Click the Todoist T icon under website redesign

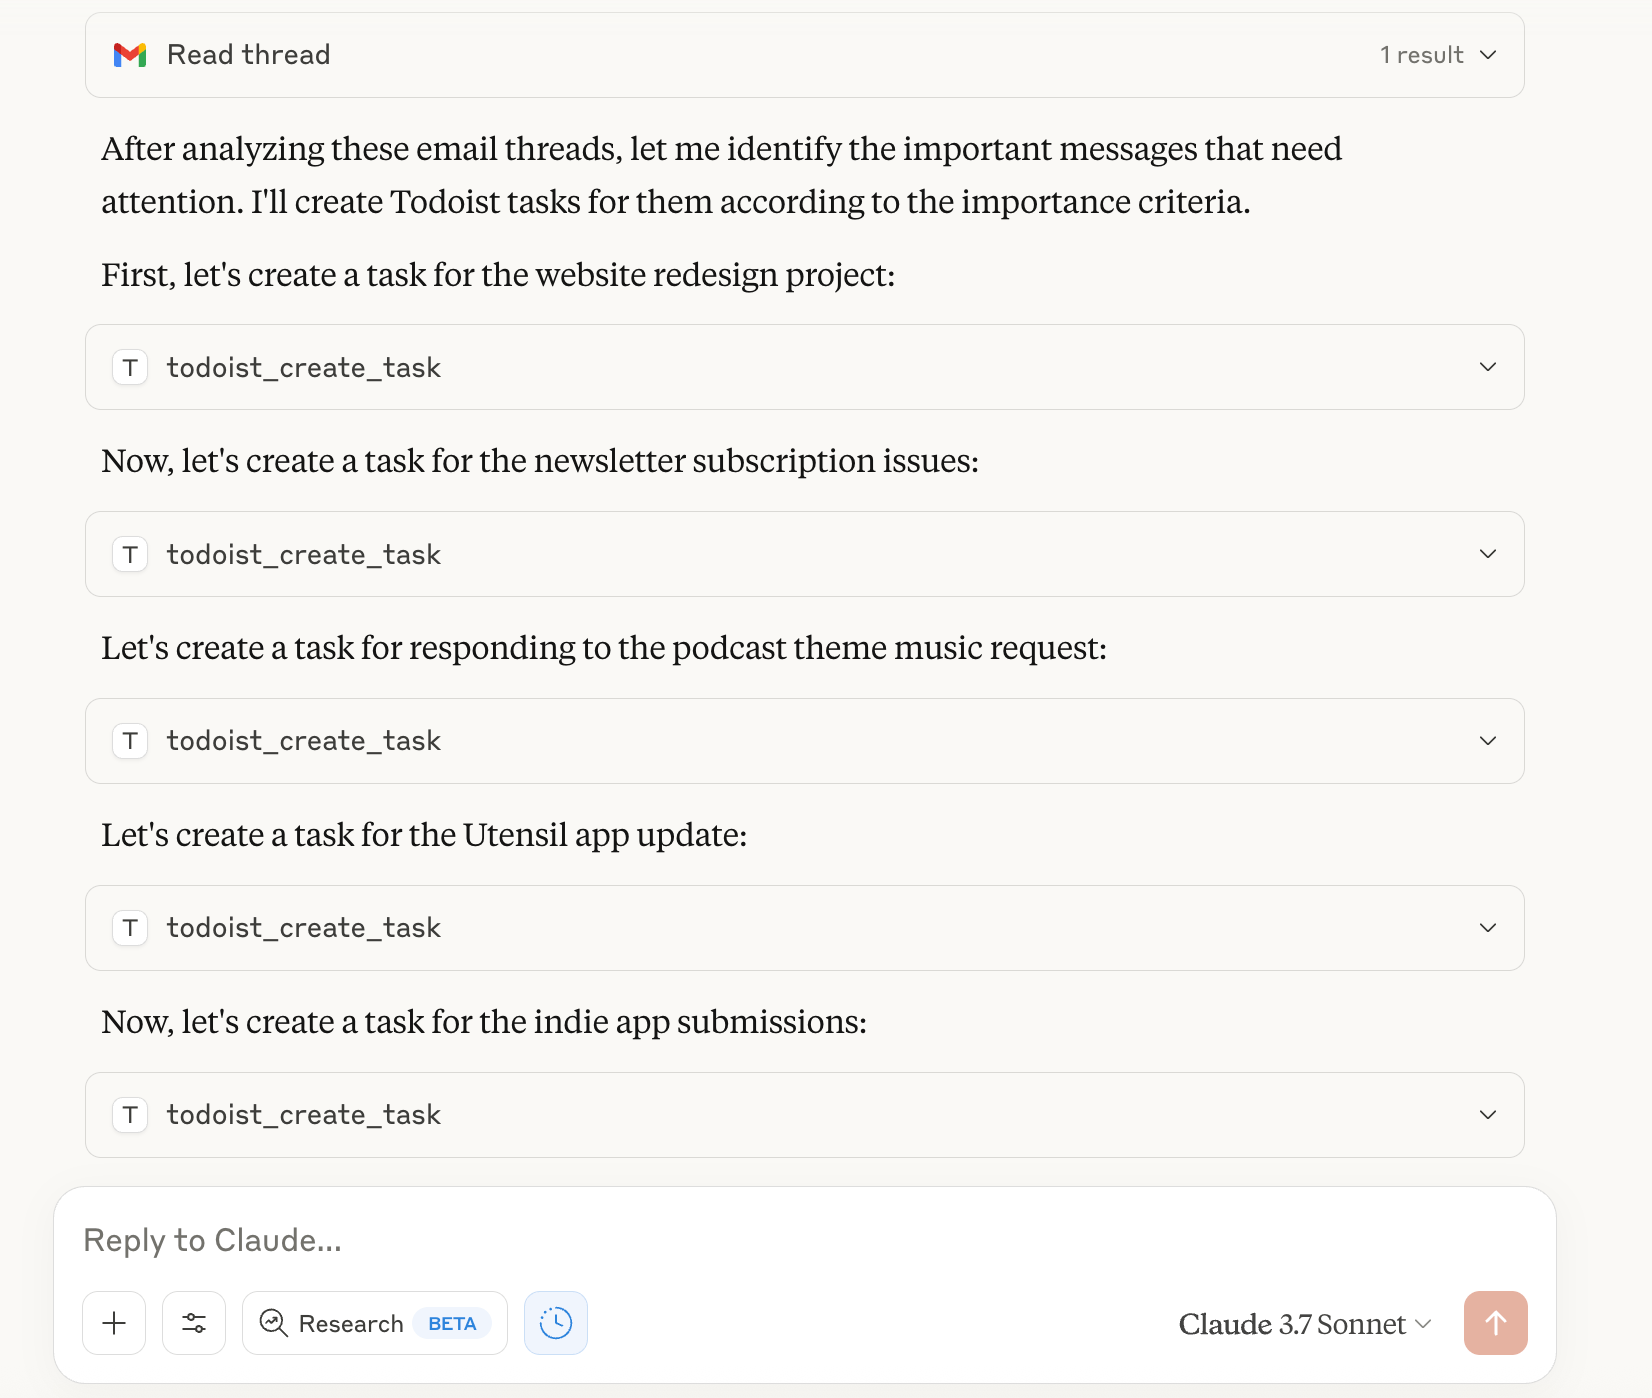[x=130, y=367]
